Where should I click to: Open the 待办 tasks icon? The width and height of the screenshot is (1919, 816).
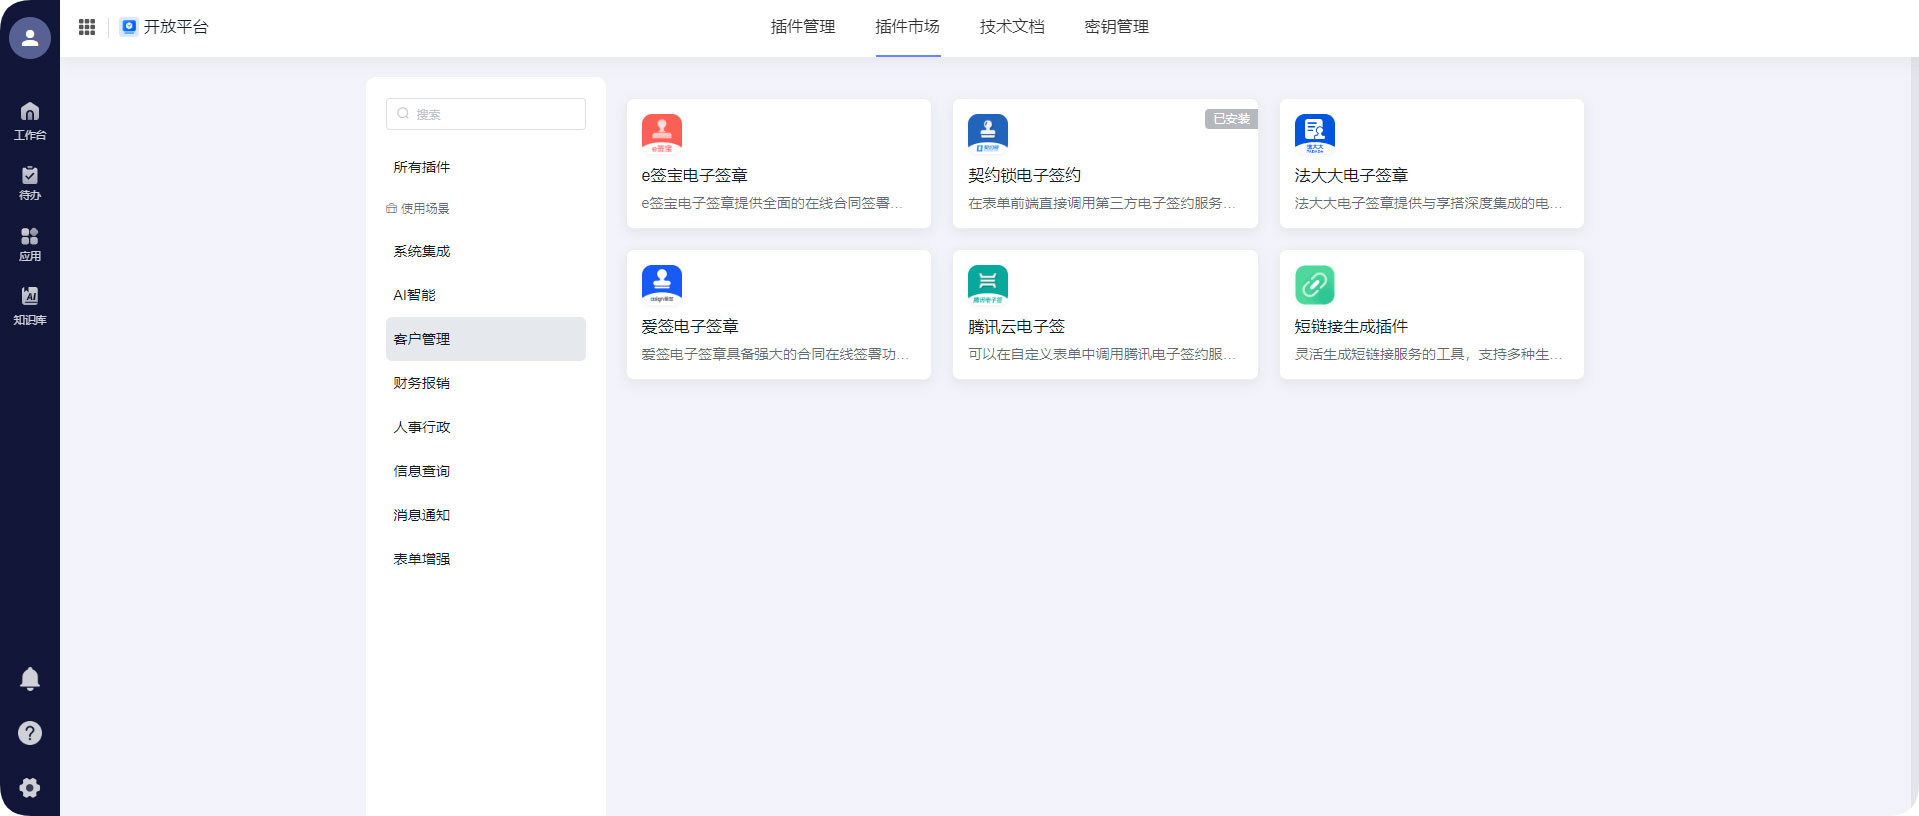coord(30,182)
